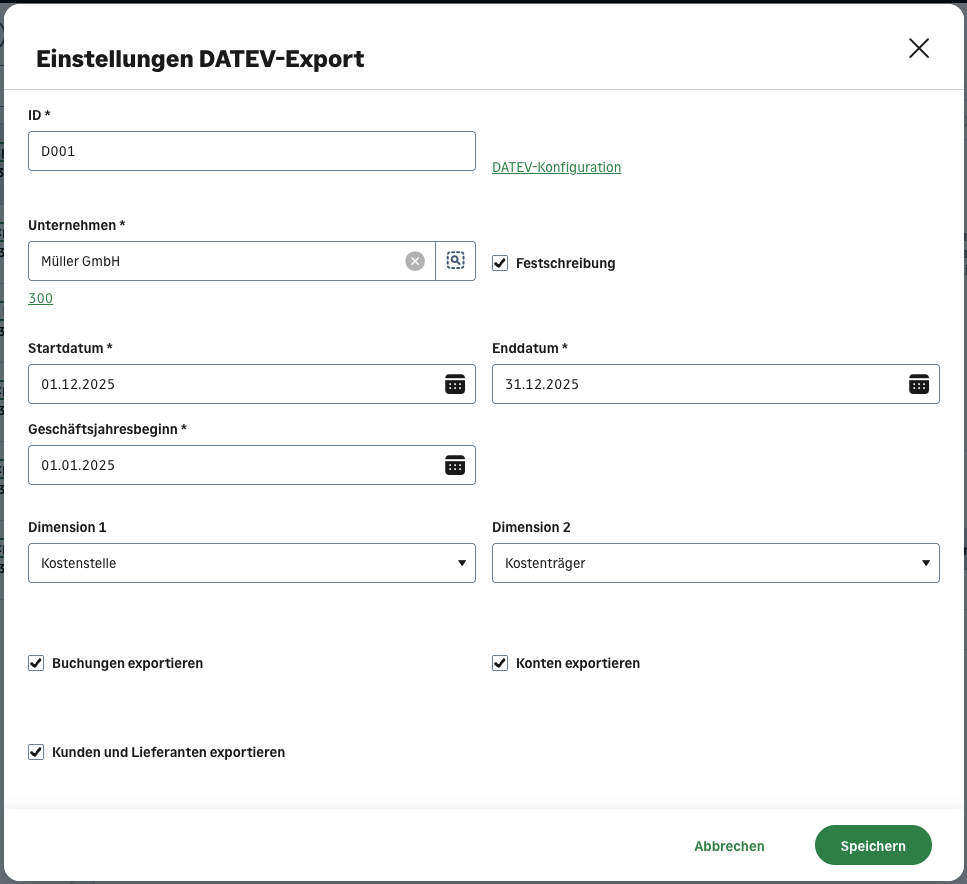
Task: Open the Geschäftsjahresbeginn calendar picker
Action: 455,465
